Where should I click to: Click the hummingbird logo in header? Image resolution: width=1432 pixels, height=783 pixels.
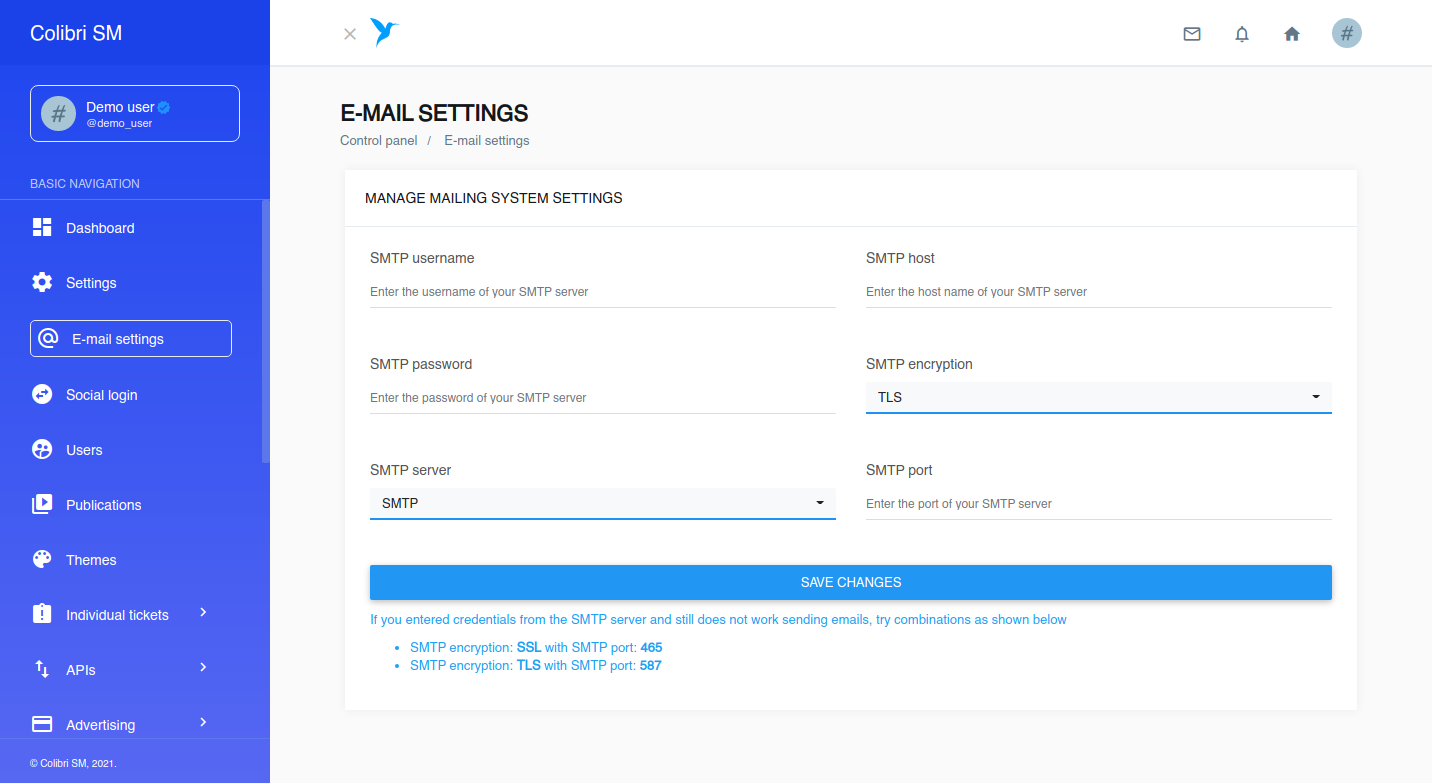tap(384, 33)
